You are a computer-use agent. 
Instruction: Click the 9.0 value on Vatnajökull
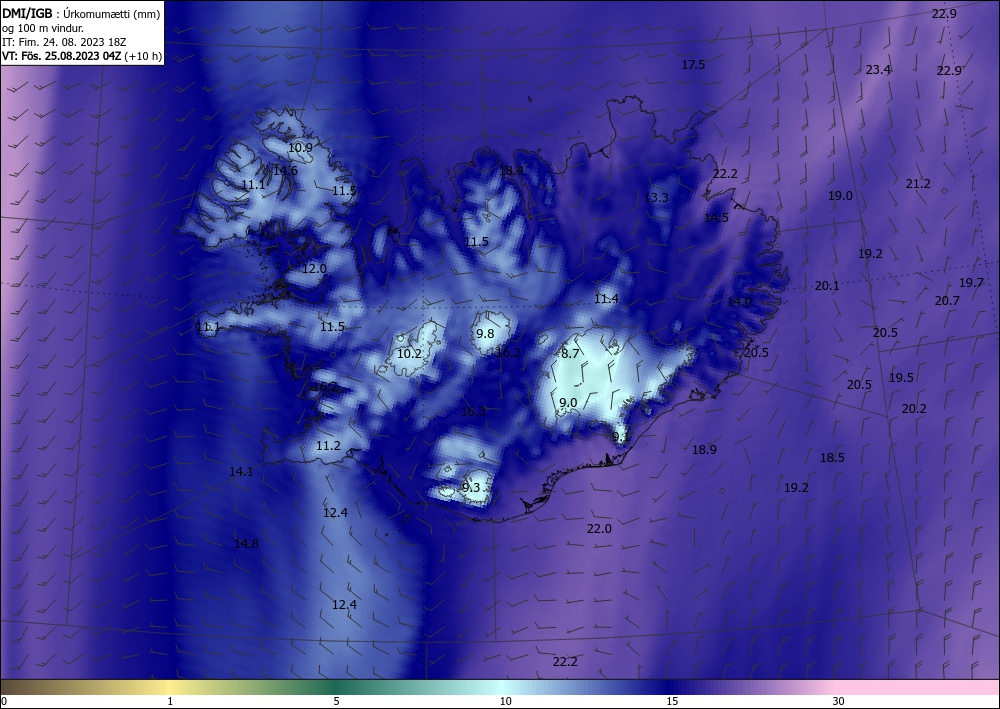tap(568, 402)
